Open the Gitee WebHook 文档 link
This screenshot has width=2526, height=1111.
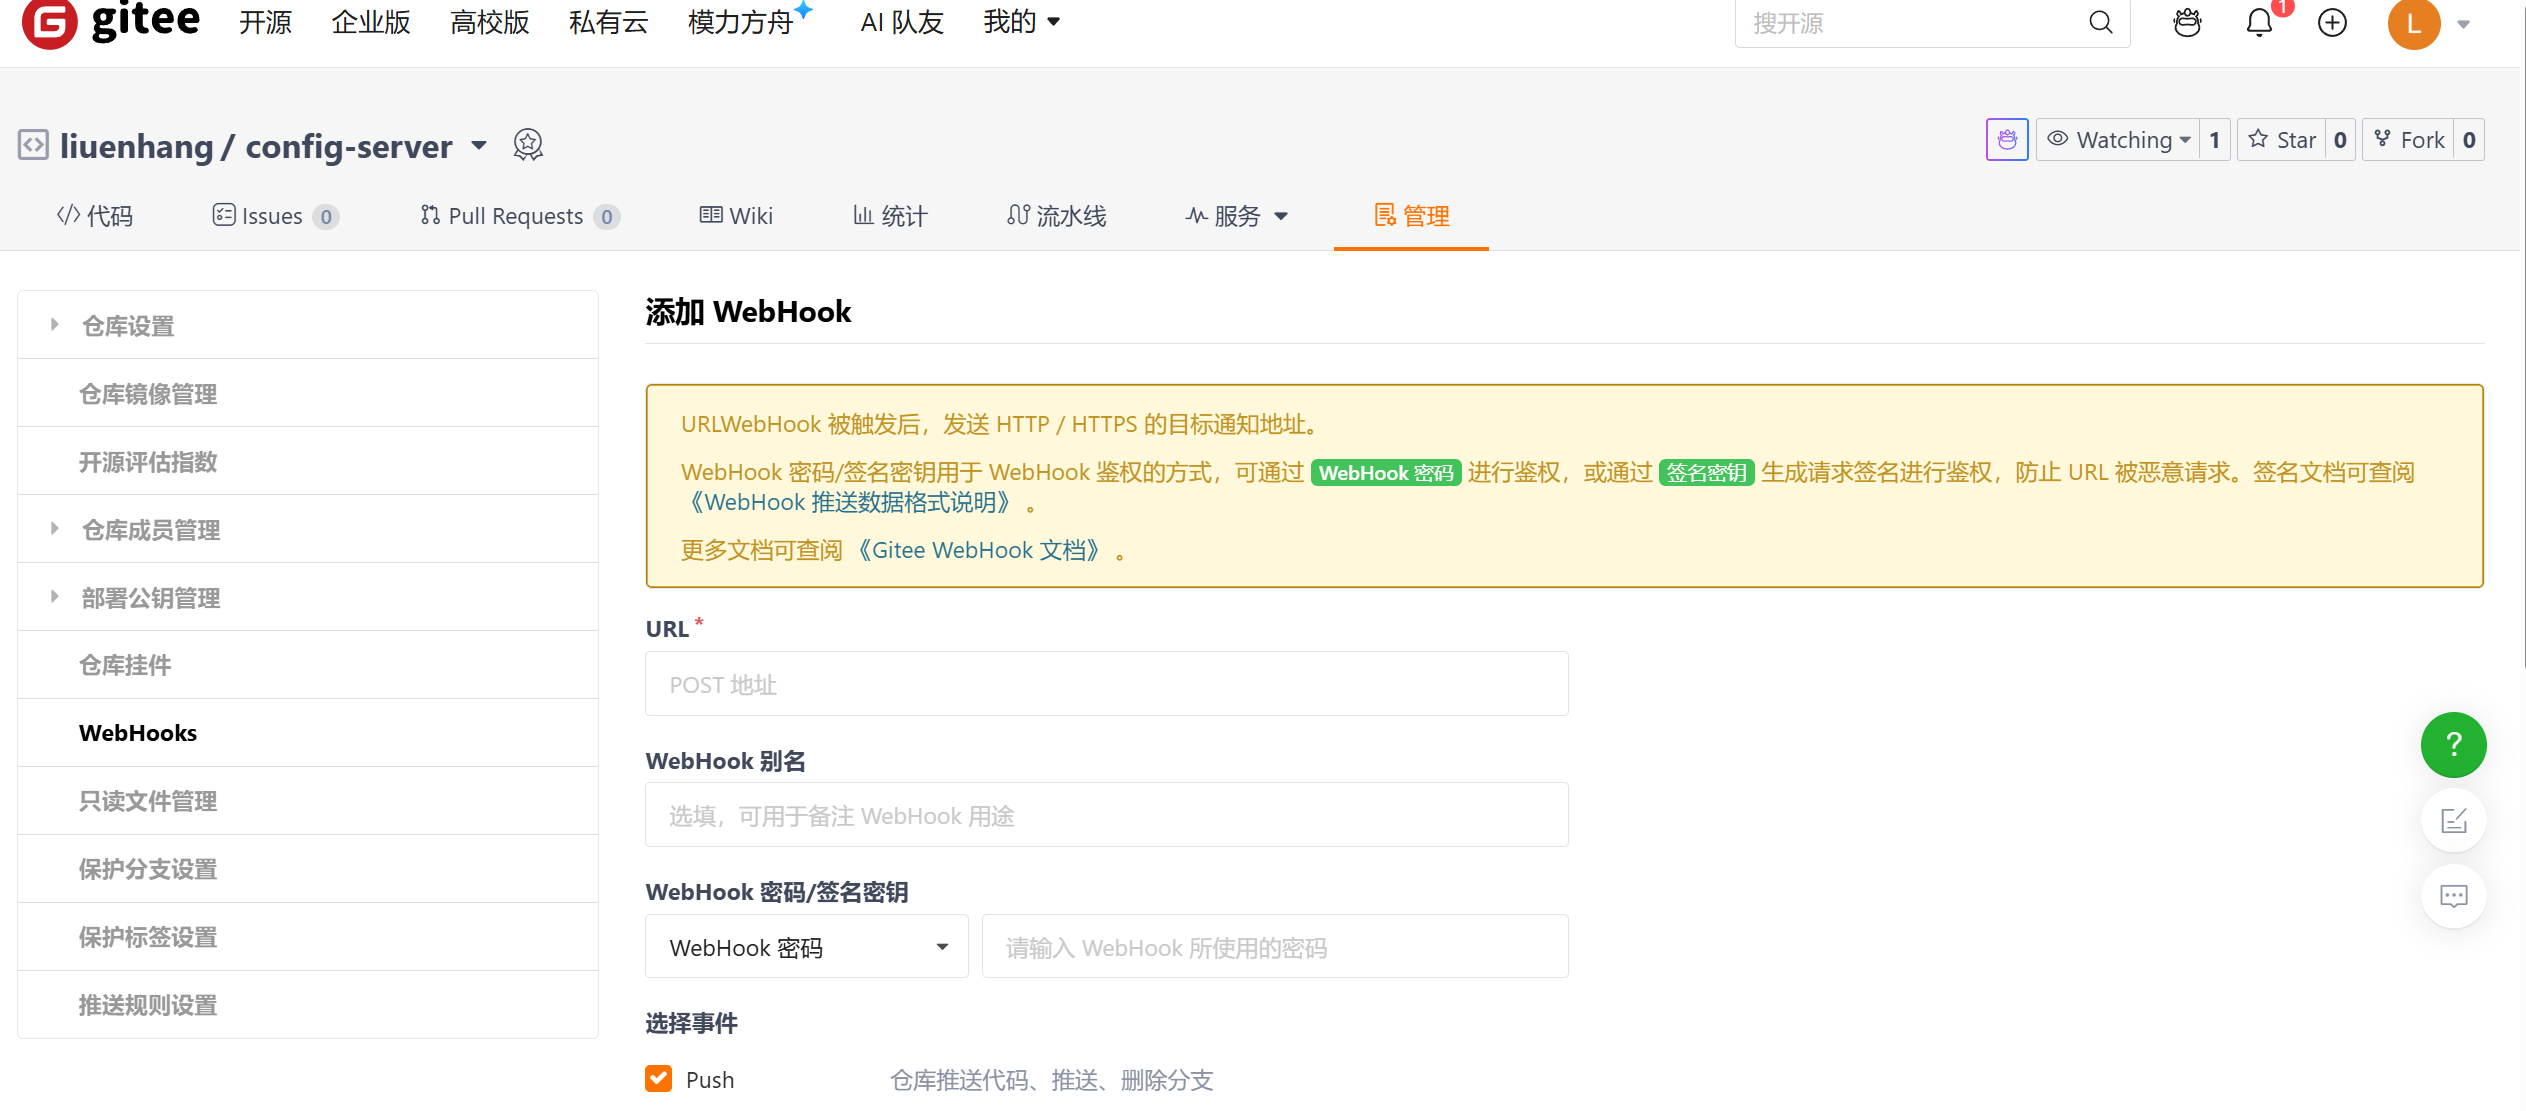click(980, 550)
